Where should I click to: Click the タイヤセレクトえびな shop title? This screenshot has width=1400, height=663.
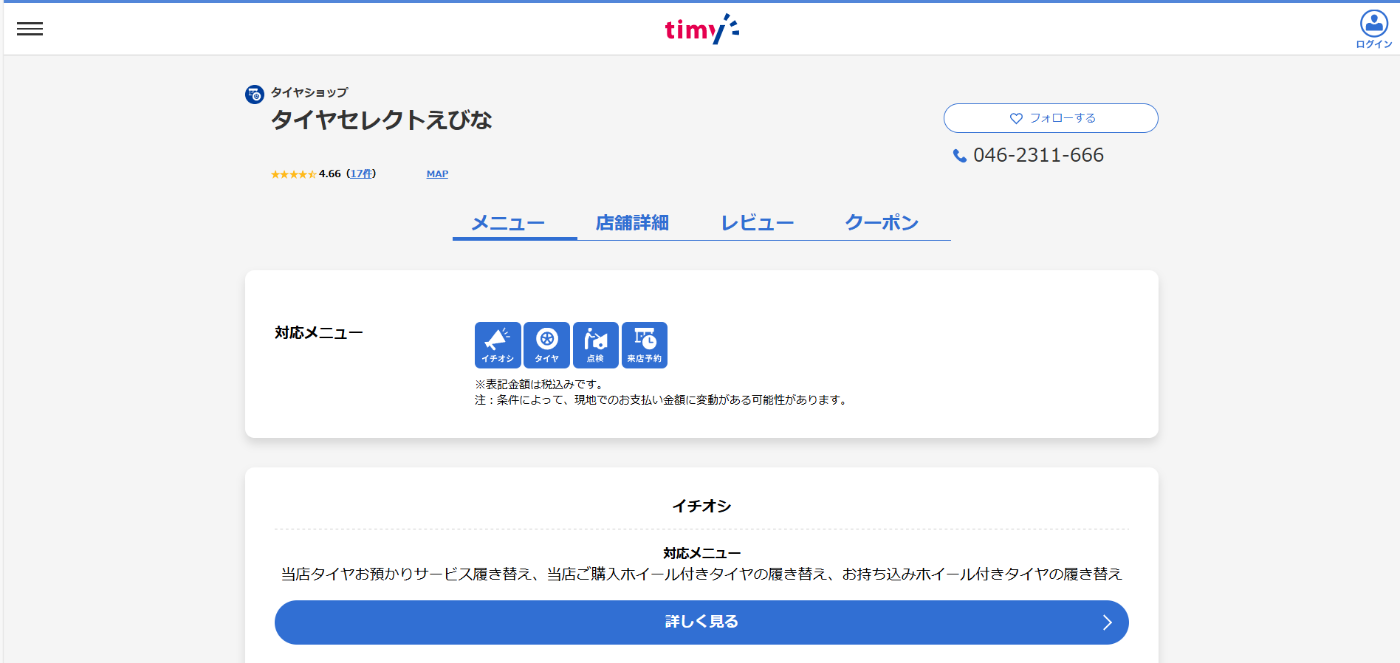(x=382, y=121)
